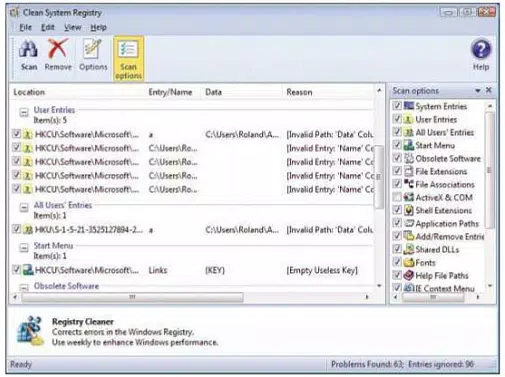Click the 'Ready' status bar text

coord(21,364)
